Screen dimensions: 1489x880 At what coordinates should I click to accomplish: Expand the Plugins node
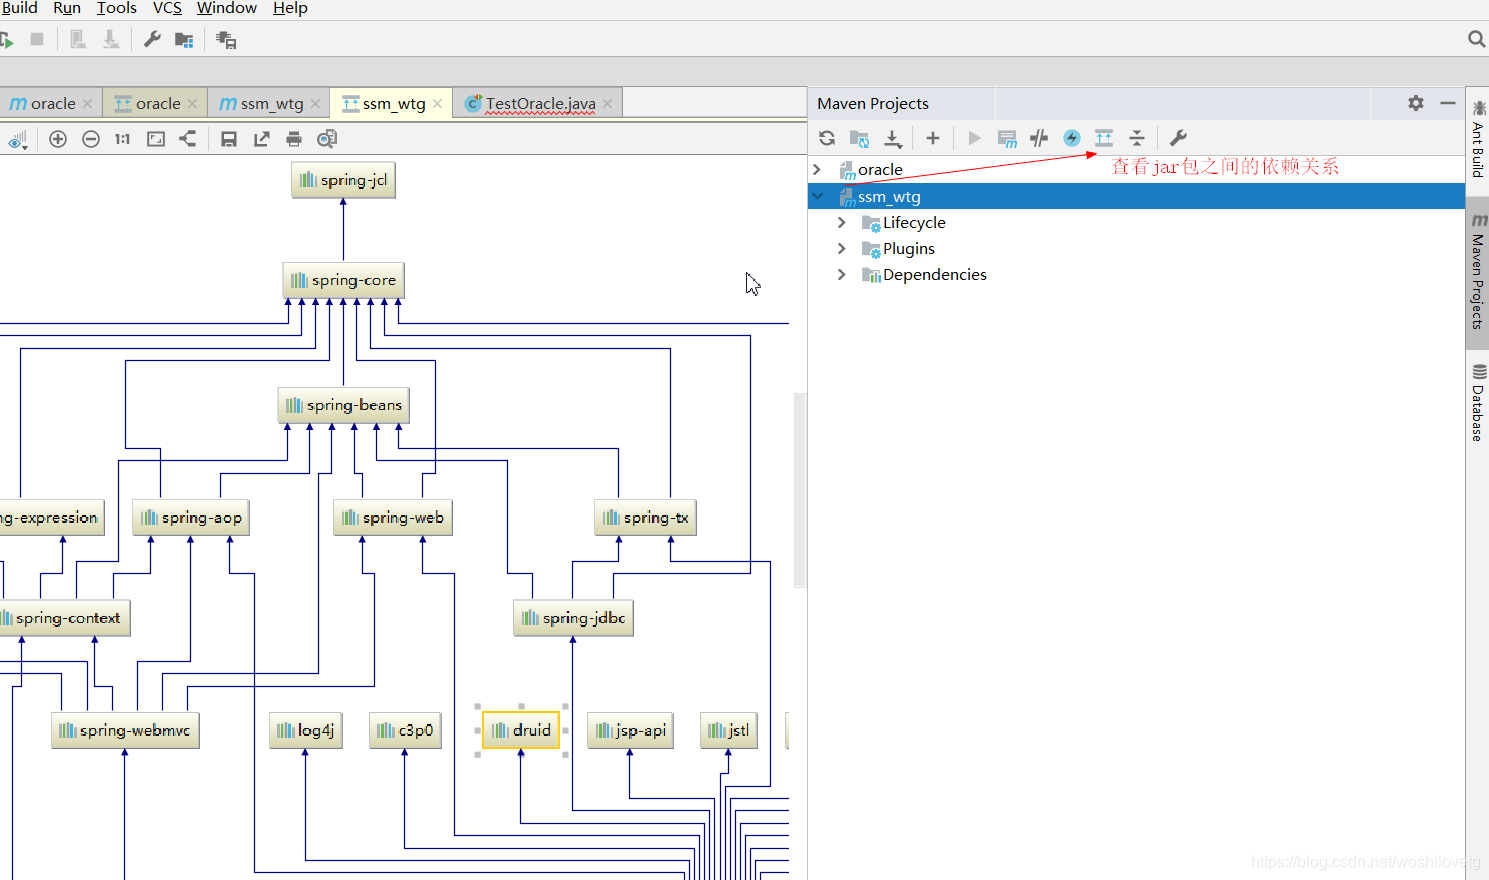click(842, 248)
